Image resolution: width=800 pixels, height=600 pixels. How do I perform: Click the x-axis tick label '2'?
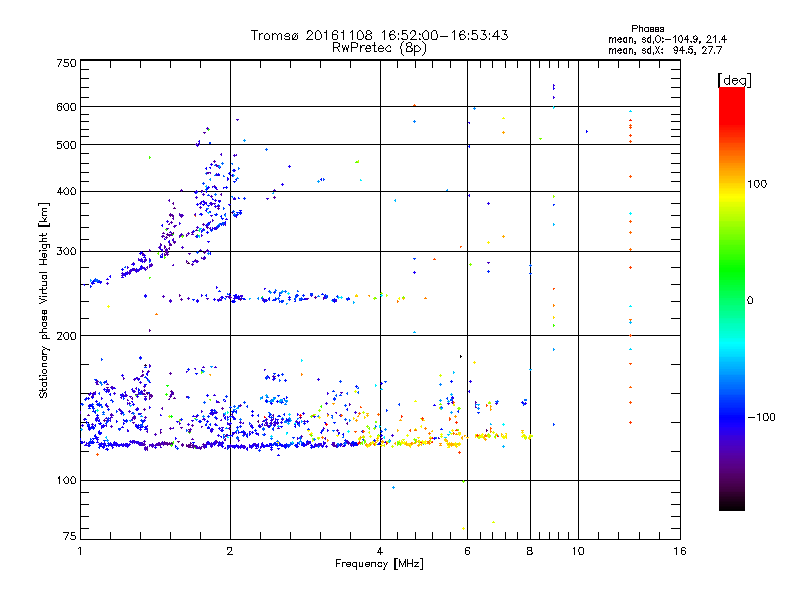click(x=230, y=551)
